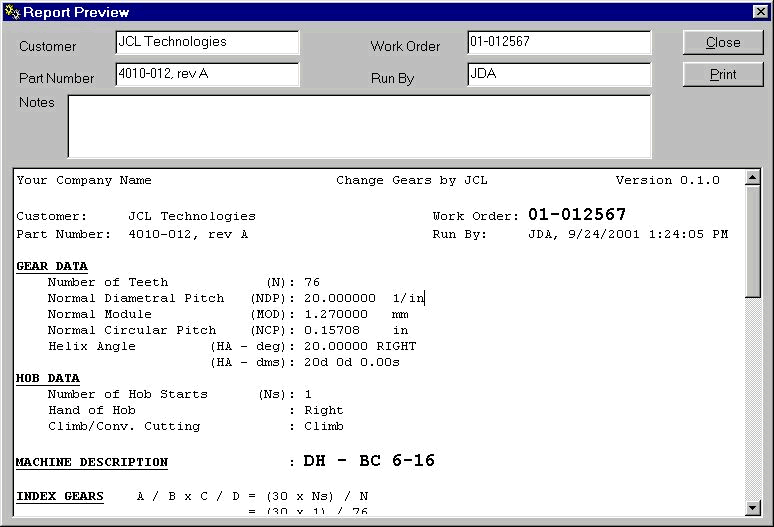
Task: Click the Hand of Hob value Right
Action: click(324, 410)
